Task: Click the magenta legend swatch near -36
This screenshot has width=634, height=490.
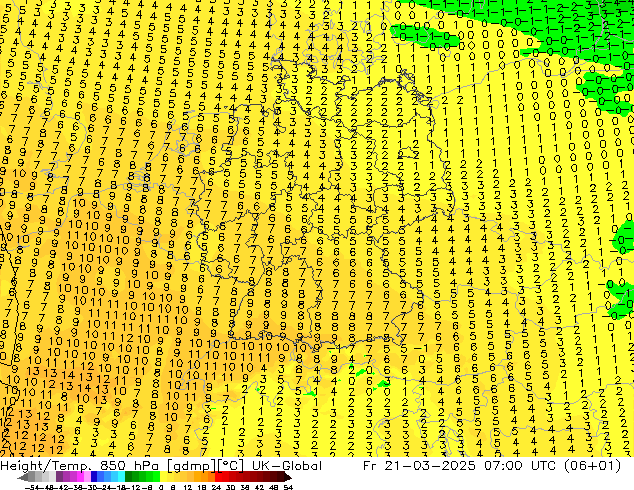Action: [80, 477]
